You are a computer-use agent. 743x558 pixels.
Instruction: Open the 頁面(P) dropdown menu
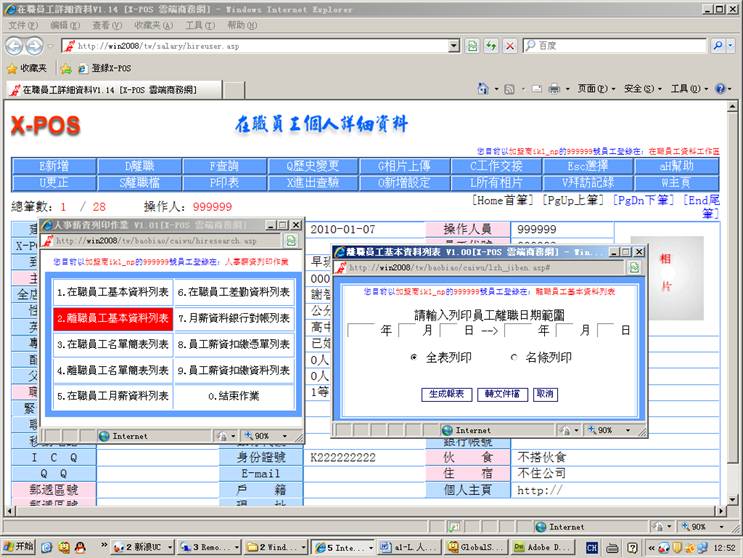pyautogui.click(x=591, y=89)
